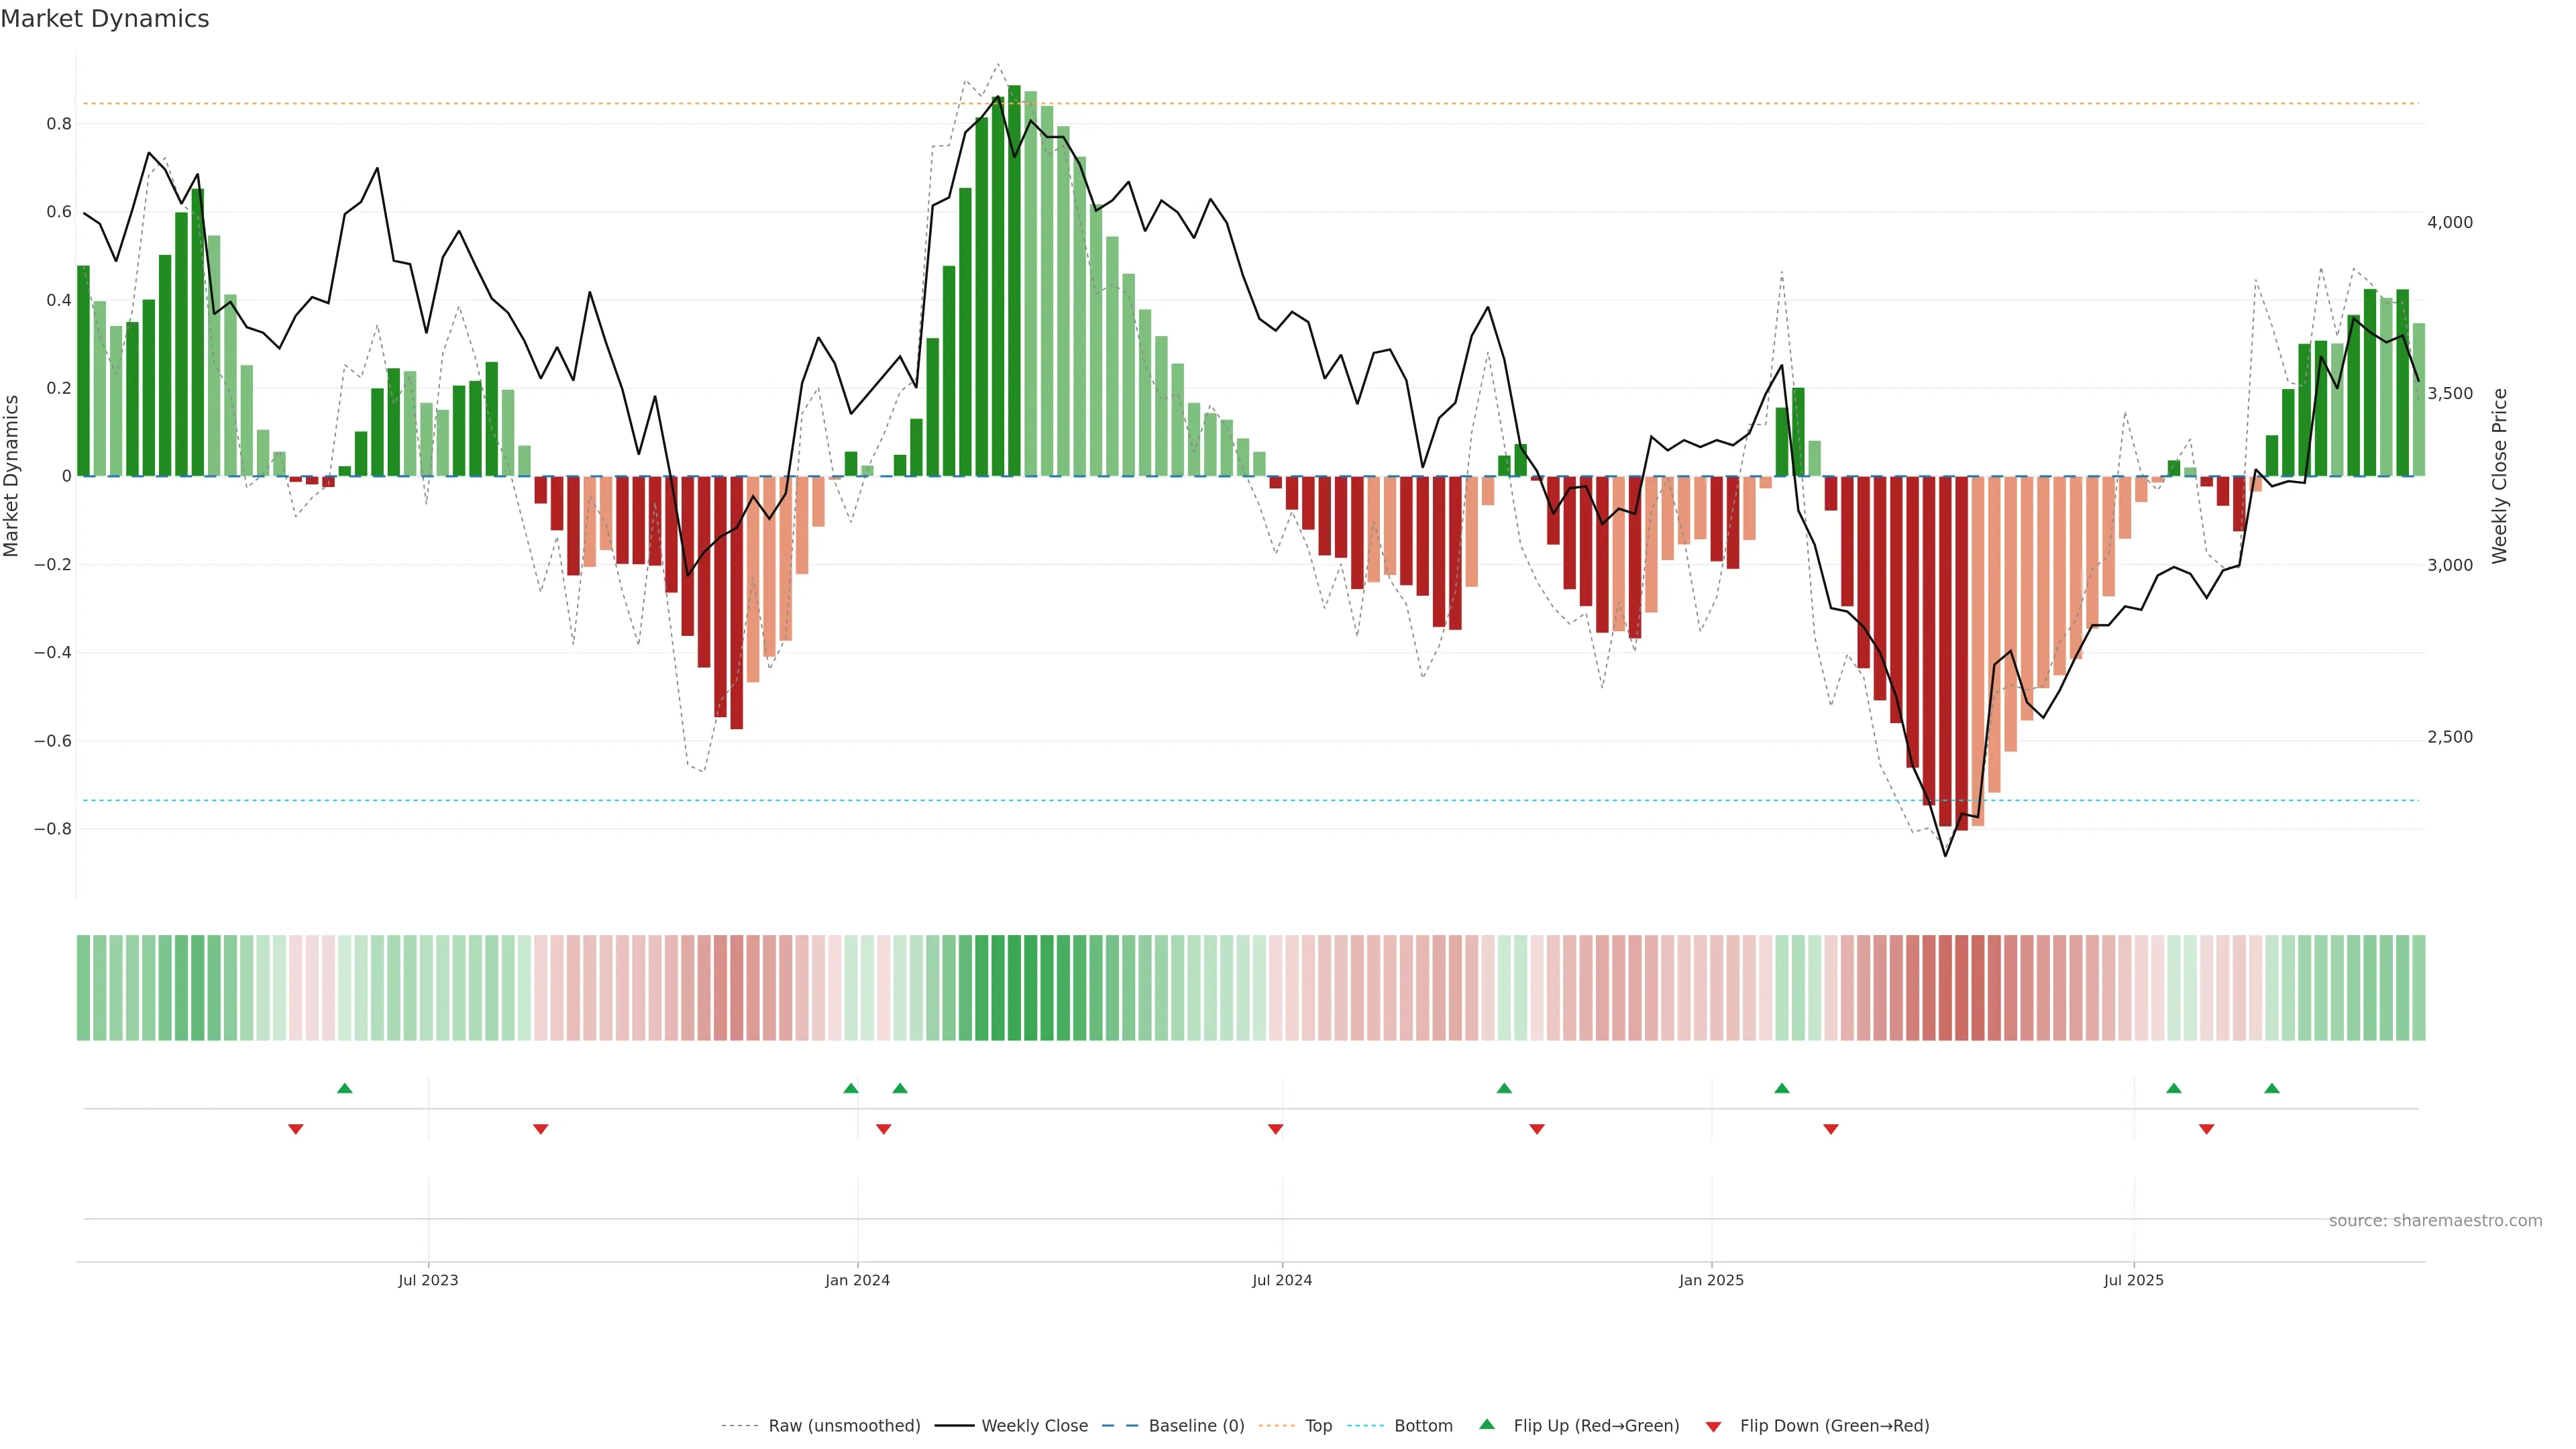Screen dimensions: 2576x1449
Task: Toggle Weekly Close legend item
Action: [1034, 1425]
